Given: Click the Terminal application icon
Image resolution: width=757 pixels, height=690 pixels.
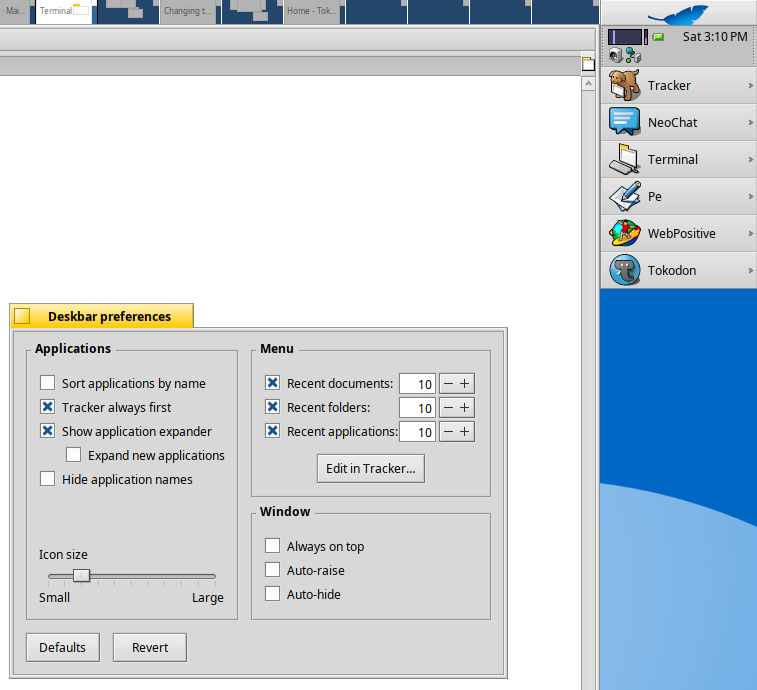Looking at the screenshot, I should (x=624, y=159).
